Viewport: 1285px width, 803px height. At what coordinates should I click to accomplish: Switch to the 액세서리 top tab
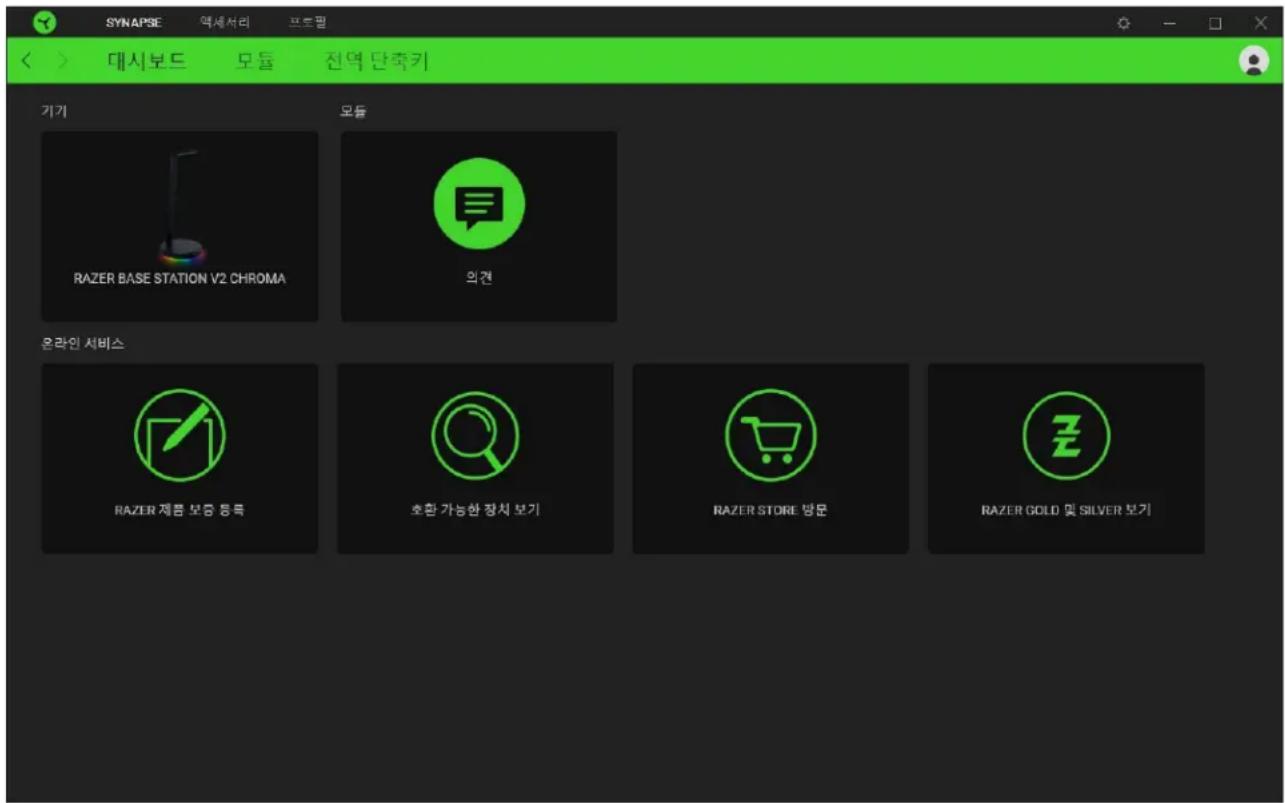pos(225,22)
